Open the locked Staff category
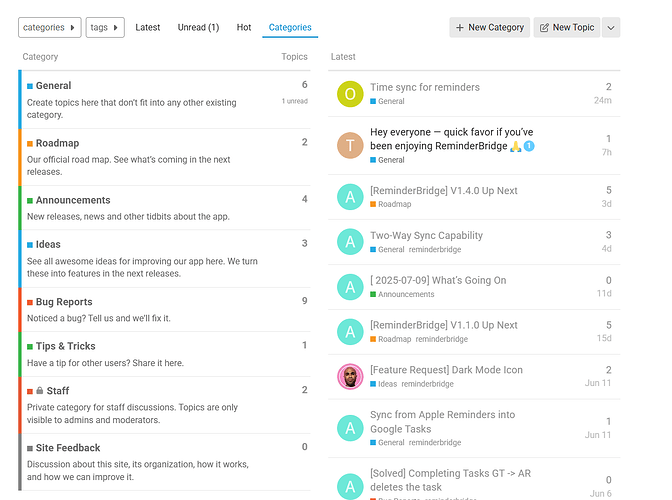 58,391
